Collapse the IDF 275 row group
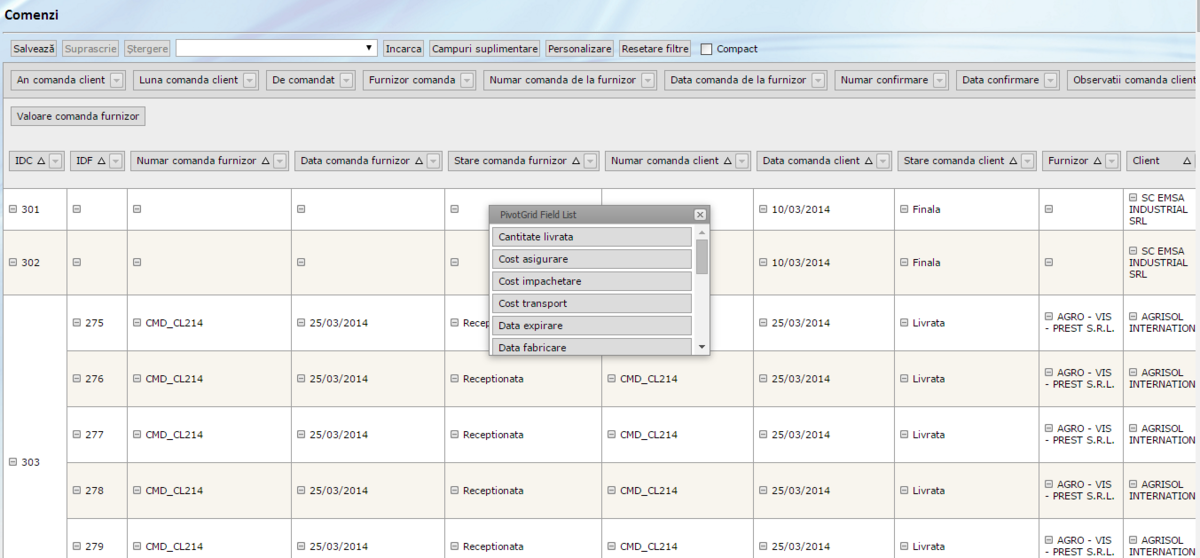This screenshot has width=1200, height=558. [77, 323]
